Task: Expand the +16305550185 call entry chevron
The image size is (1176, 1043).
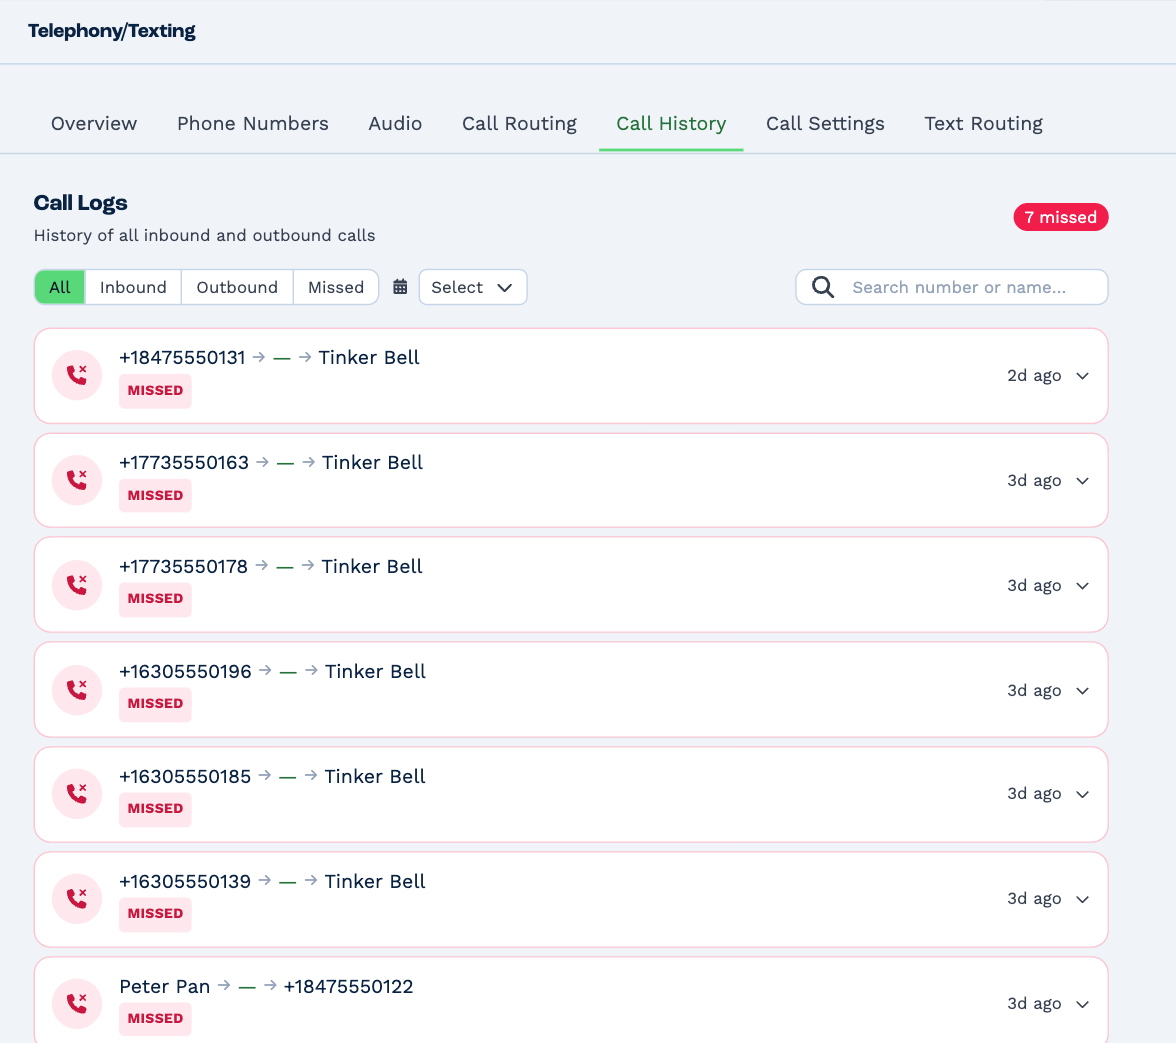Action: (x=1082, y=794)
